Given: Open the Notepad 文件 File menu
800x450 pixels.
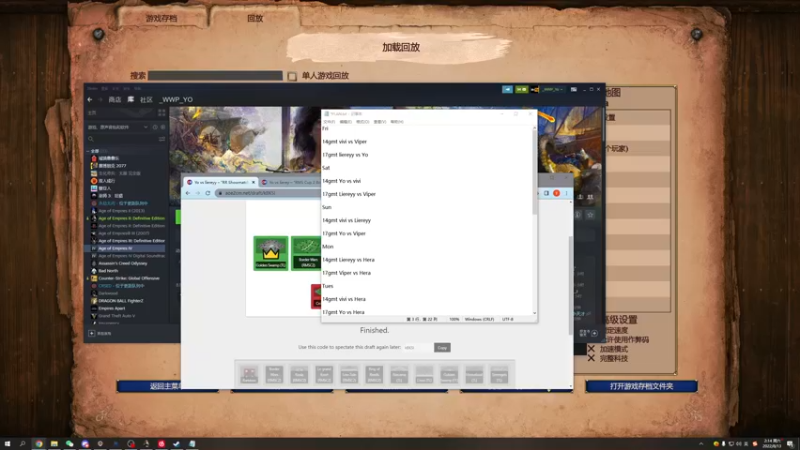Looking at the screenshot, I should point(329,122).
